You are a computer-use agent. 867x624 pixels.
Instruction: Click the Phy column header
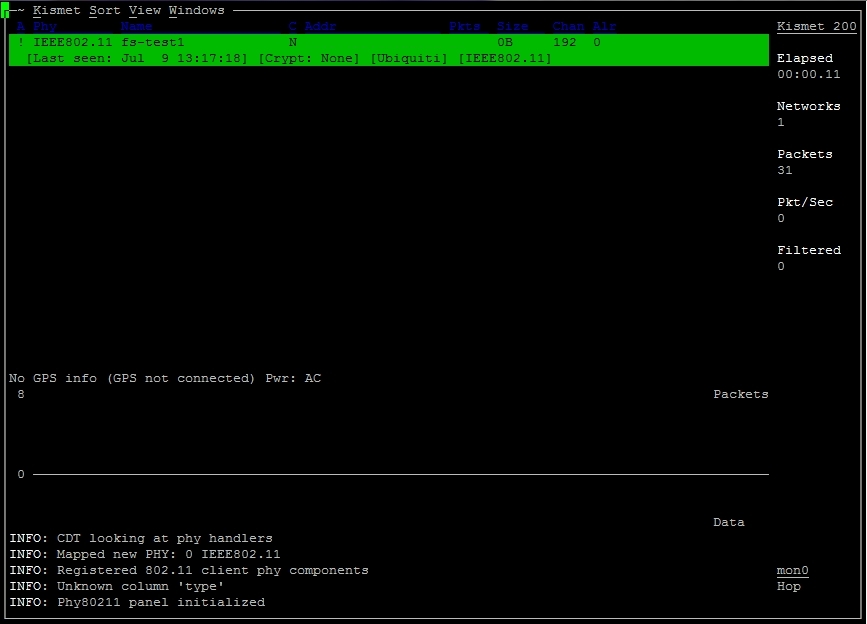(x=45, y=27)
